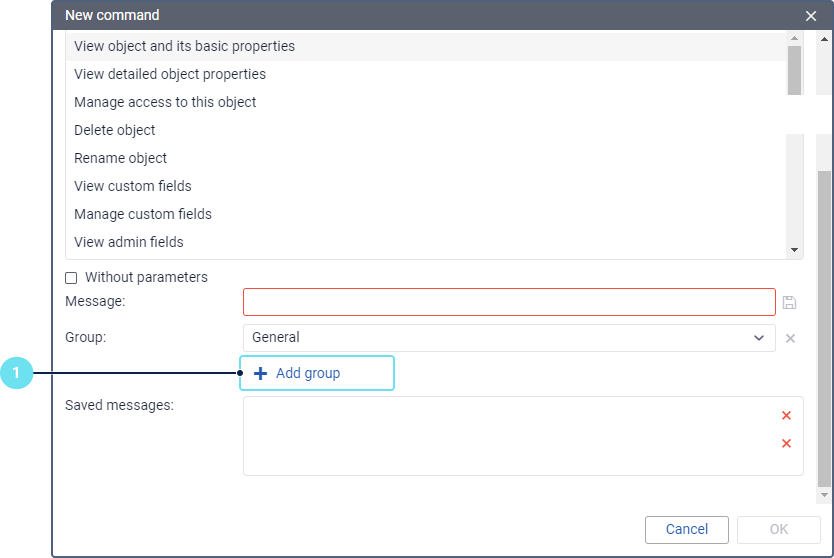Select Delete object in the list
The height and width of the screenshot is (558, 834).
tap(115, 130)
